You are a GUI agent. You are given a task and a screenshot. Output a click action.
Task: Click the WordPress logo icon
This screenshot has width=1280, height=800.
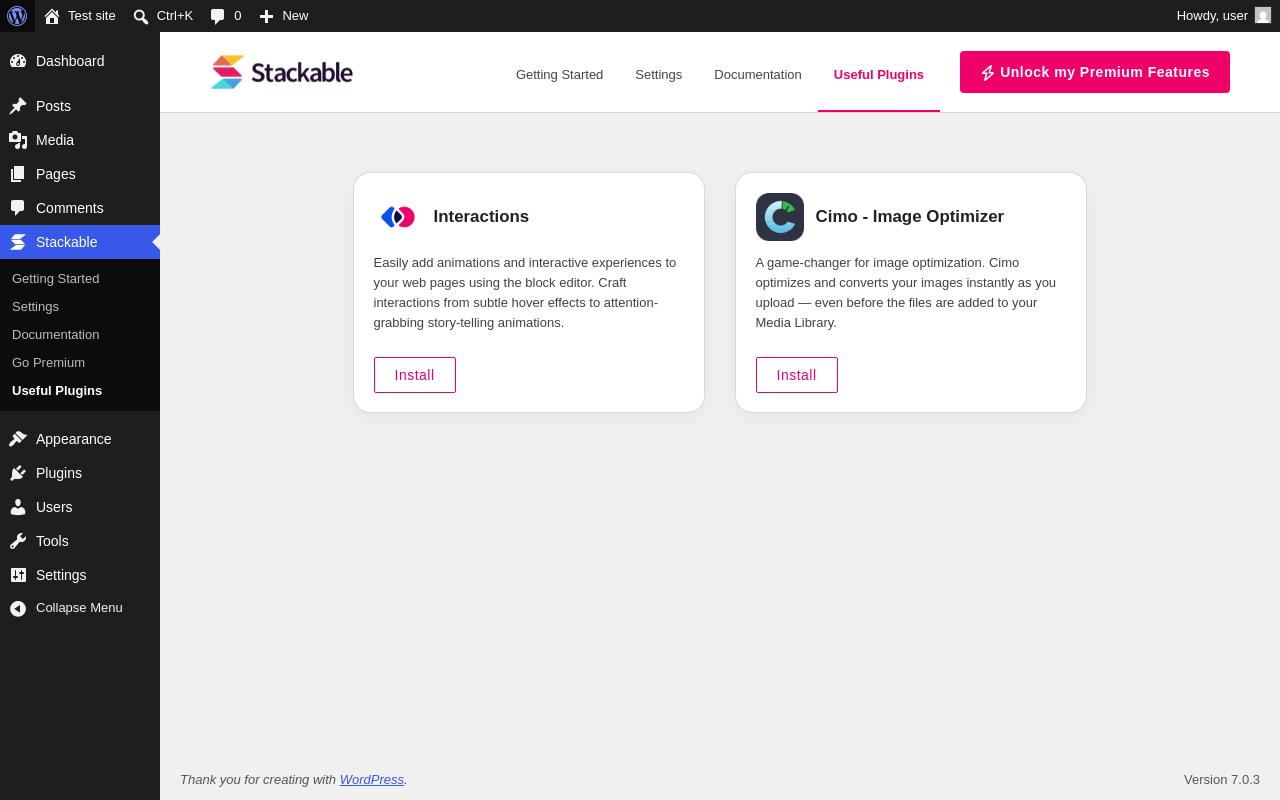[17, 16]
